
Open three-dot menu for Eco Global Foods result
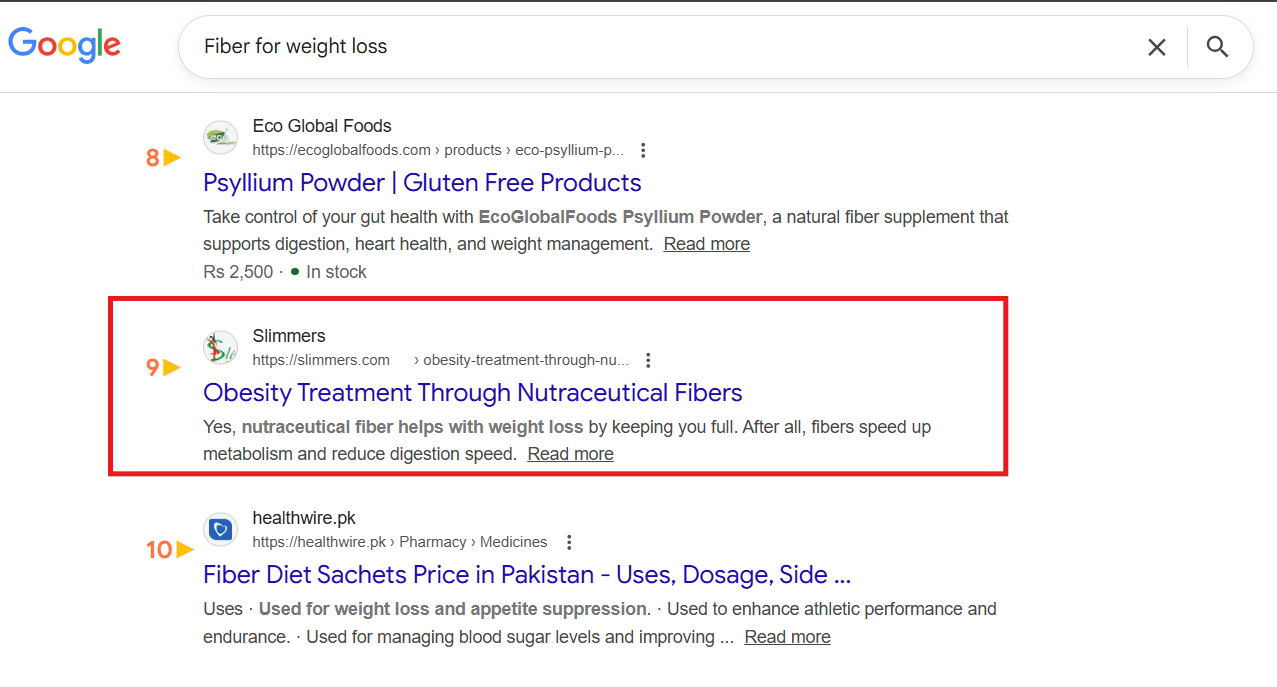coord(643,150)
